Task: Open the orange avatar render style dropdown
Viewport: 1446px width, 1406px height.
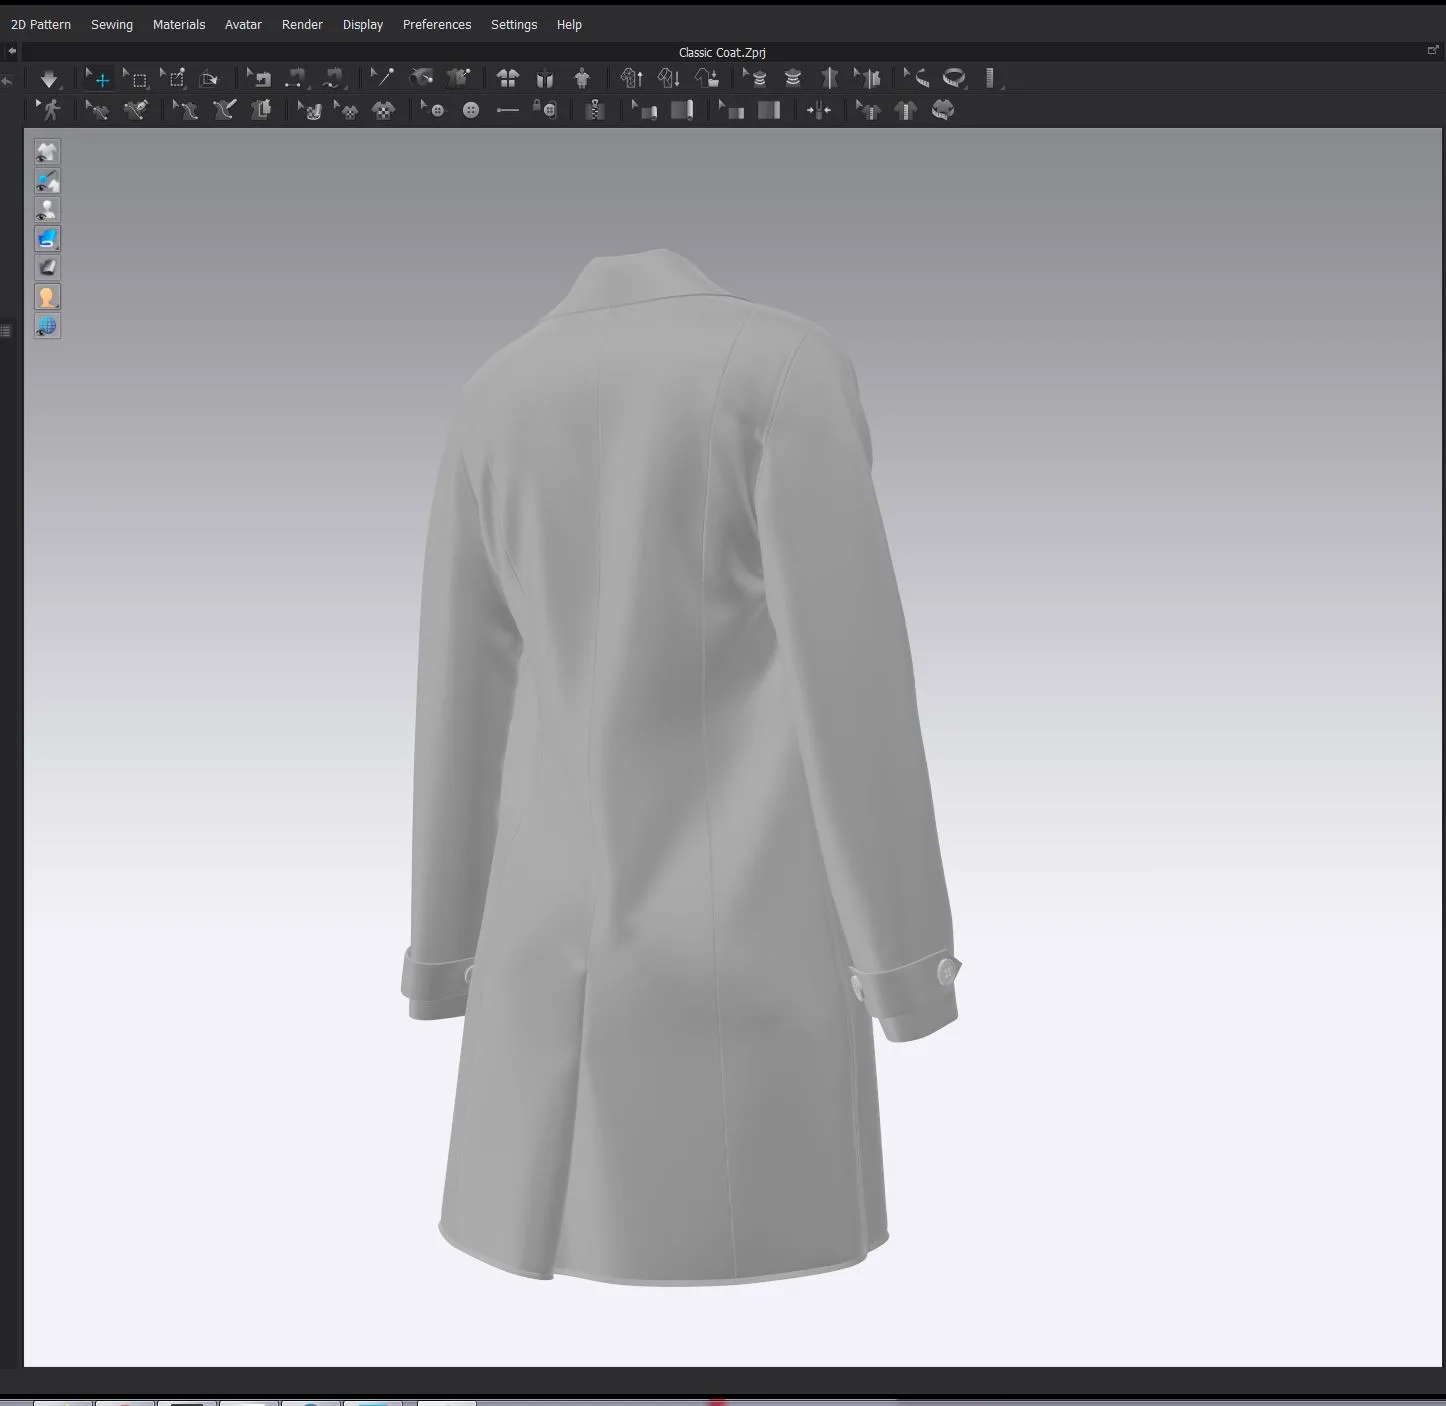Action: coord(47,297)
